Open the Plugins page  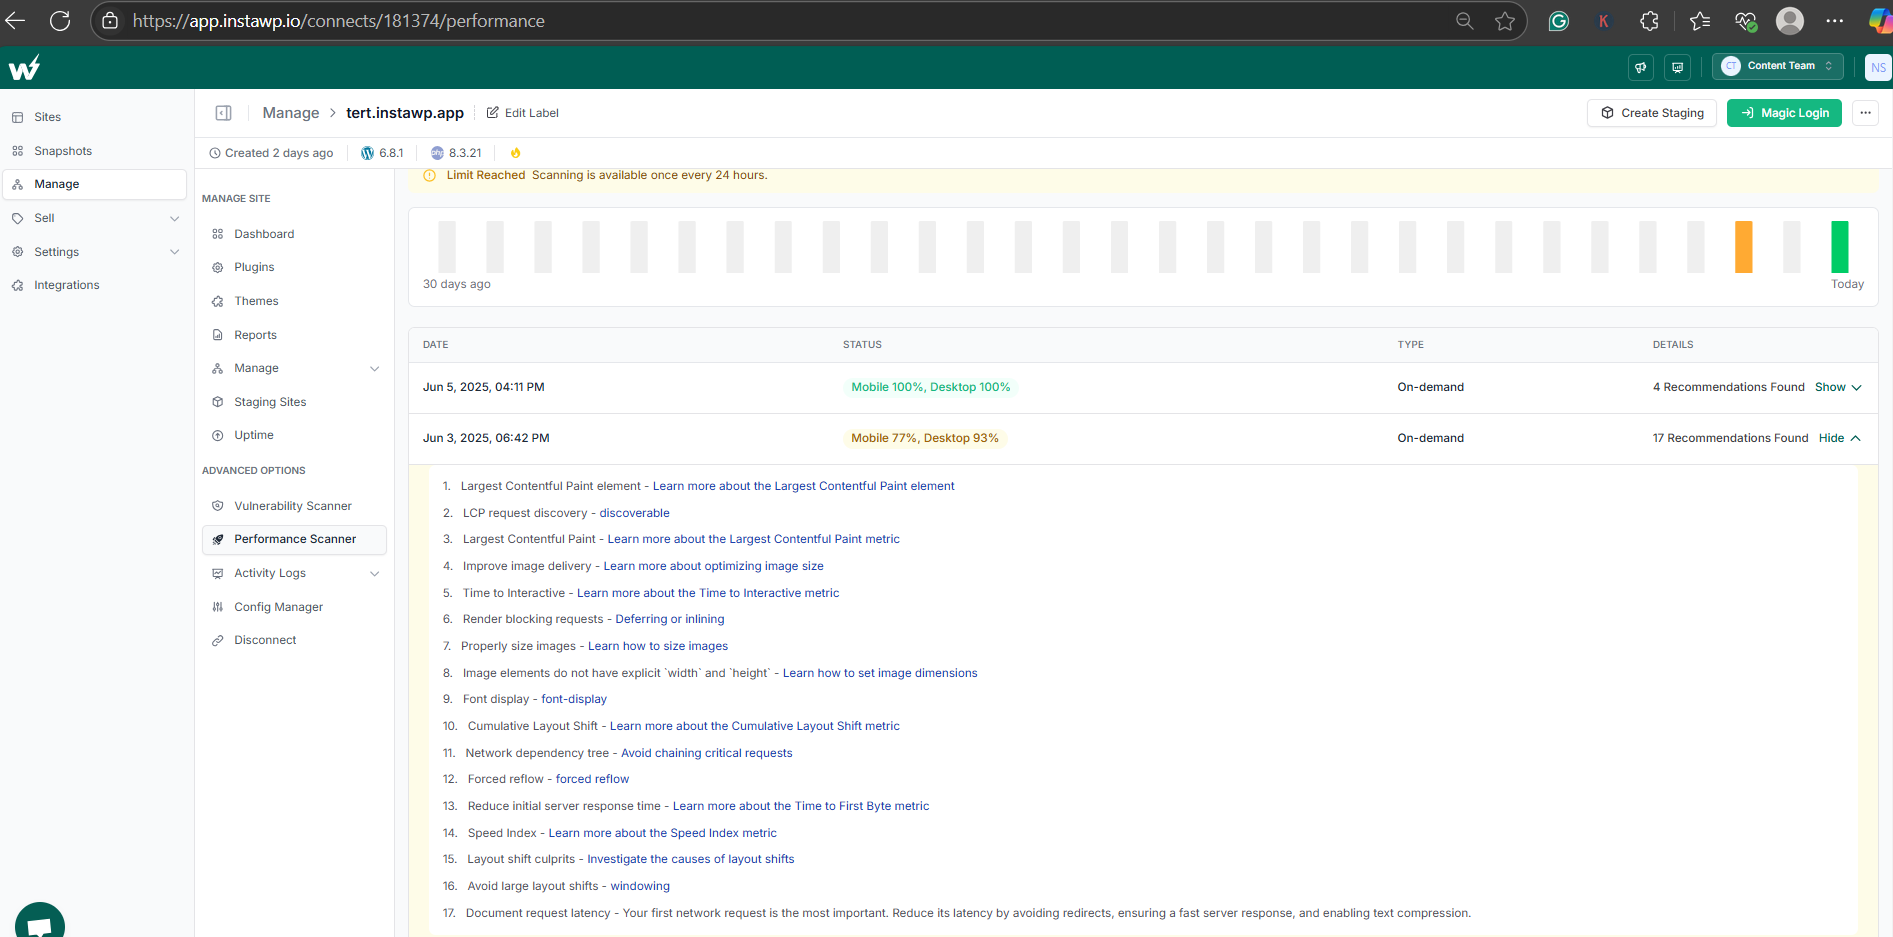[254, 267]
